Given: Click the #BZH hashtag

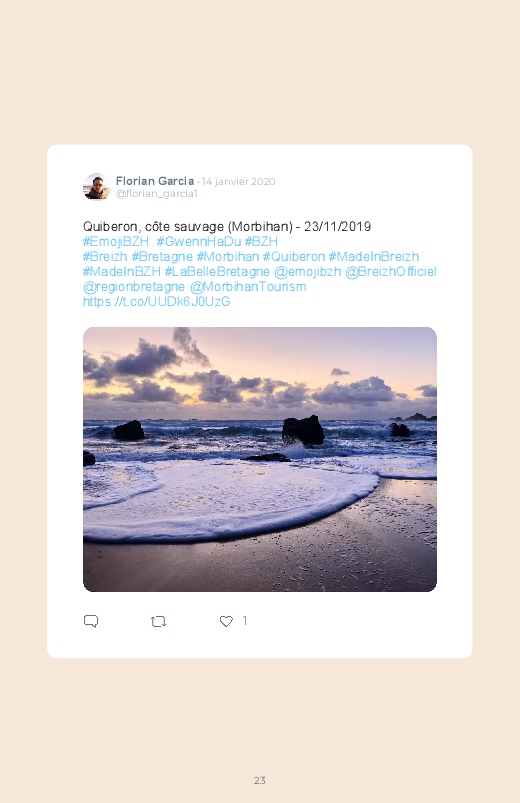Looking at the screenshot, I should pyautogui.click(x=261, y=241).
